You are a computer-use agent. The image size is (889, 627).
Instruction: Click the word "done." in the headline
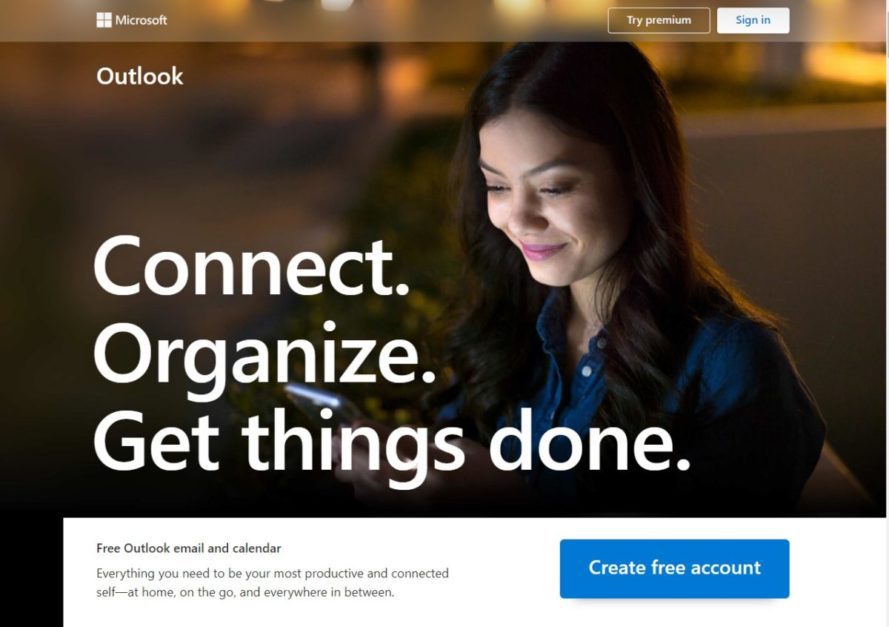(x=590, y=440)
